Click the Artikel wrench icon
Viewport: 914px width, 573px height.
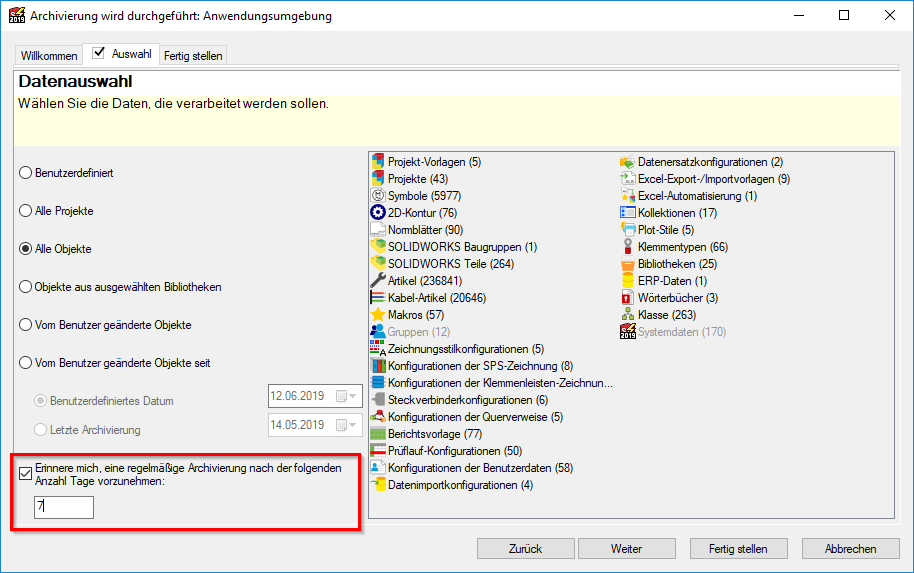coord(378,281)
